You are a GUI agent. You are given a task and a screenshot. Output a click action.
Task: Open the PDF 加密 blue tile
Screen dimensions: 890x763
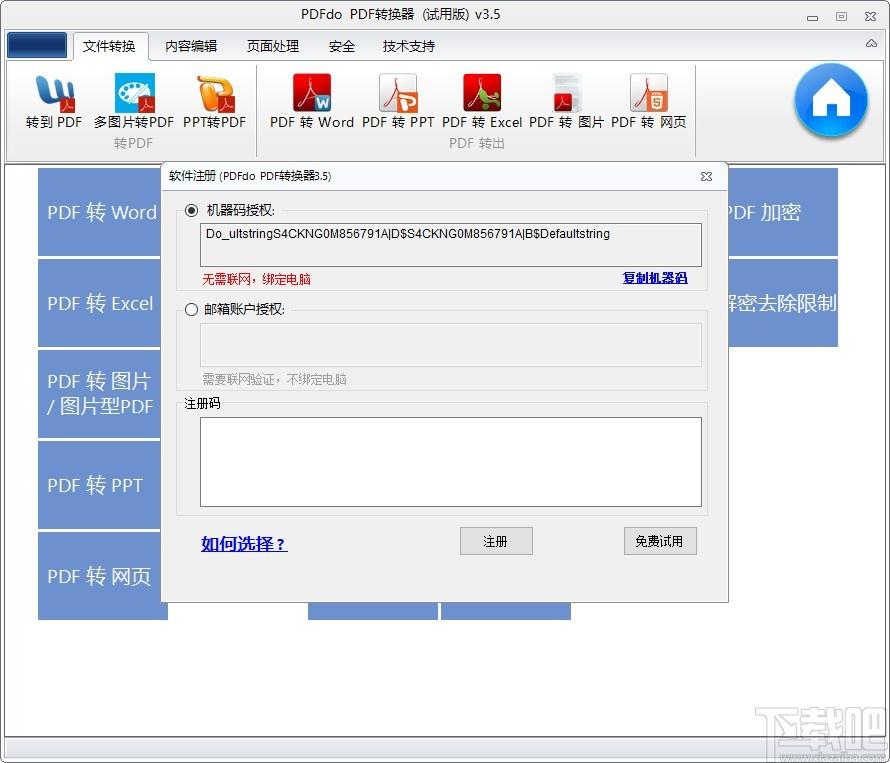click(x=783, y=212)
